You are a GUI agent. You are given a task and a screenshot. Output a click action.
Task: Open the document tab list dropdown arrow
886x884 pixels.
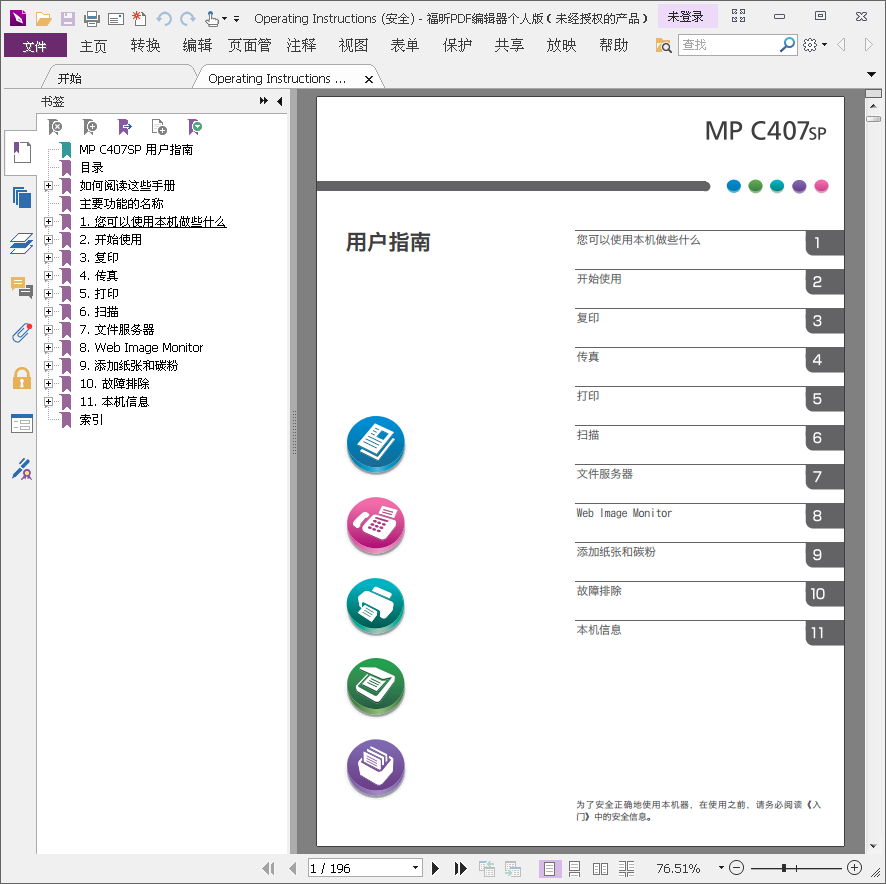click(x=872, y=74)
